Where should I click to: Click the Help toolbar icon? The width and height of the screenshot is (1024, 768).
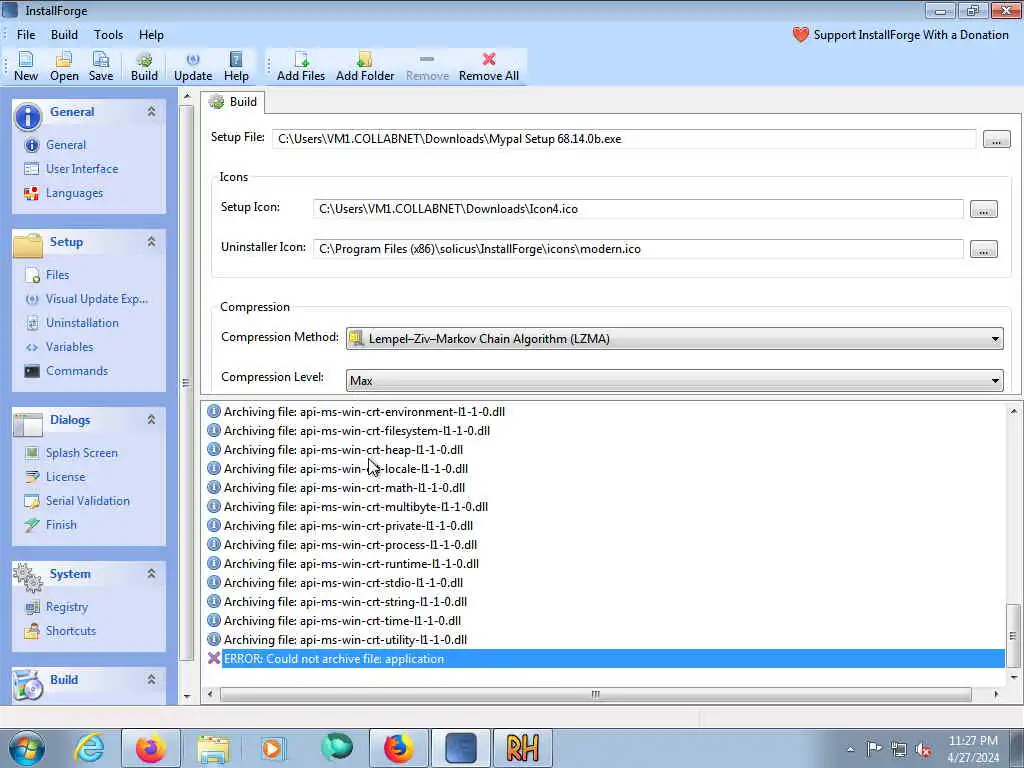click(x=236, y=67)
